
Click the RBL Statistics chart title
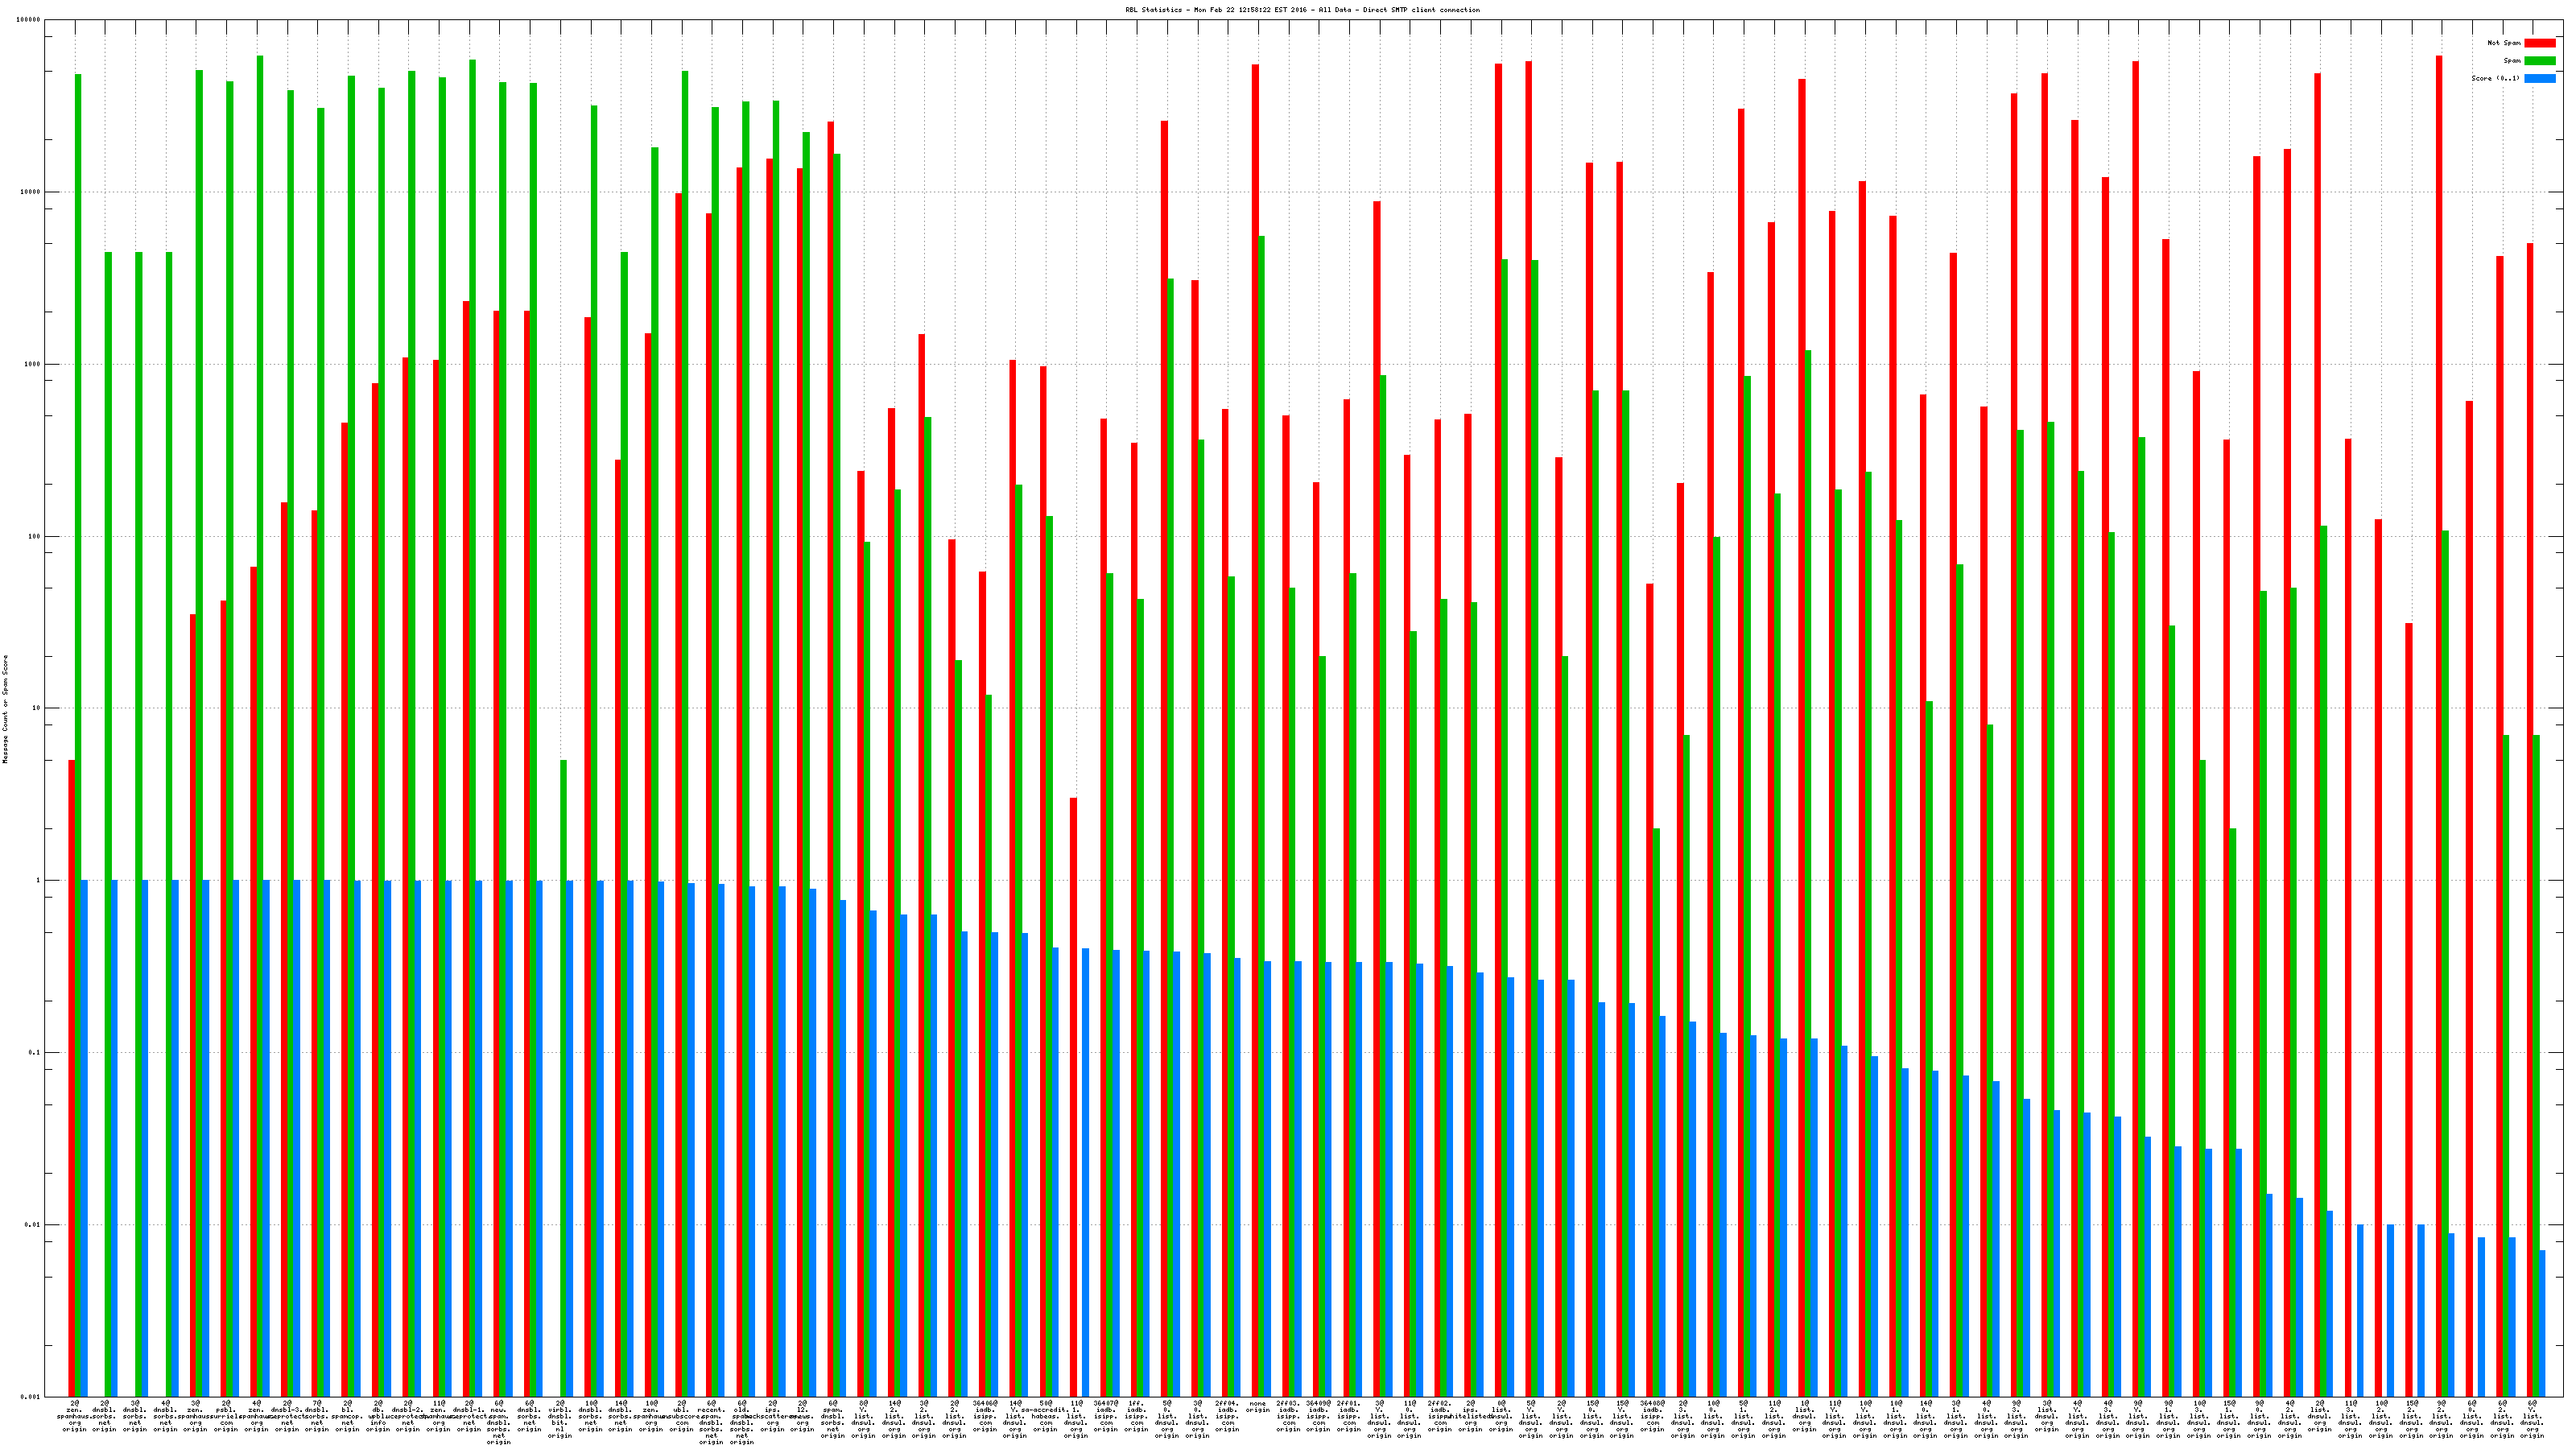(1302, 10)
